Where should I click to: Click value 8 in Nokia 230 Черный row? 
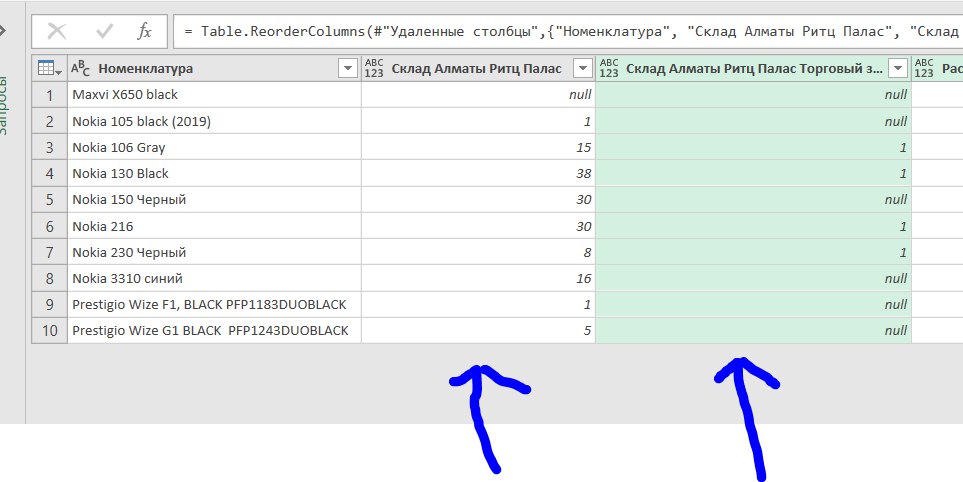(478, 252)
